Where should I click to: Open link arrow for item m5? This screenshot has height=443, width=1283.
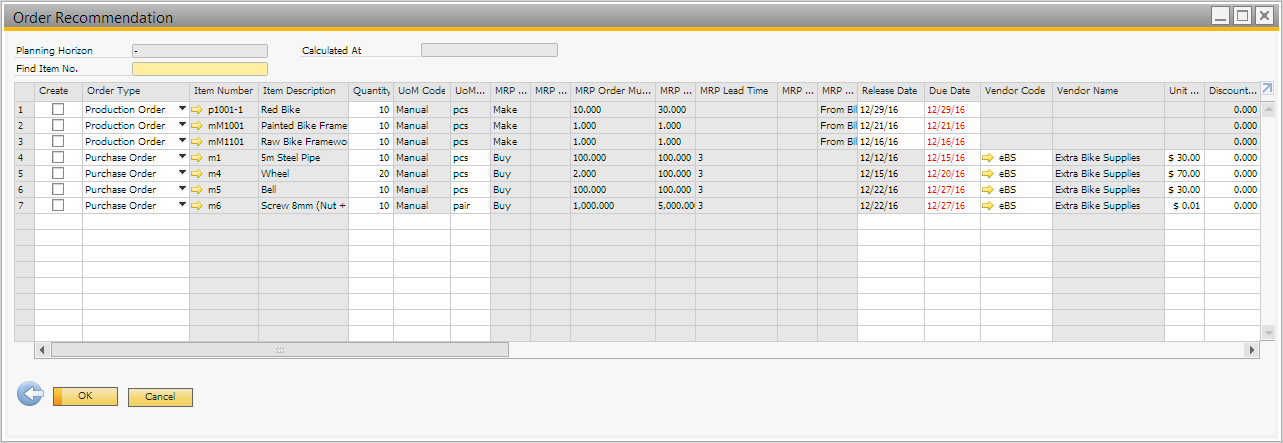pyautogui.click(x=197, y=190)
